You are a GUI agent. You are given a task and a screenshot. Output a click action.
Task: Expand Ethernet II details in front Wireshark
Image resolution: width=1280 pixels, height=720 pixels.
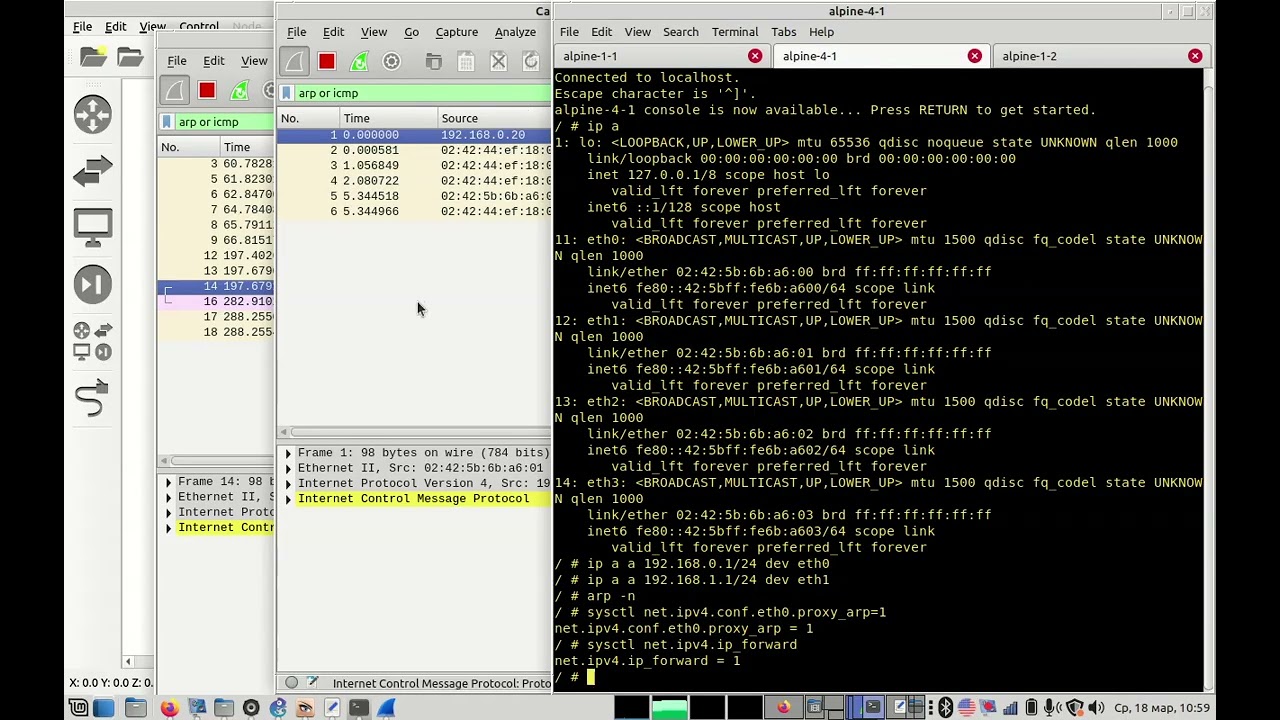point(288,468)
